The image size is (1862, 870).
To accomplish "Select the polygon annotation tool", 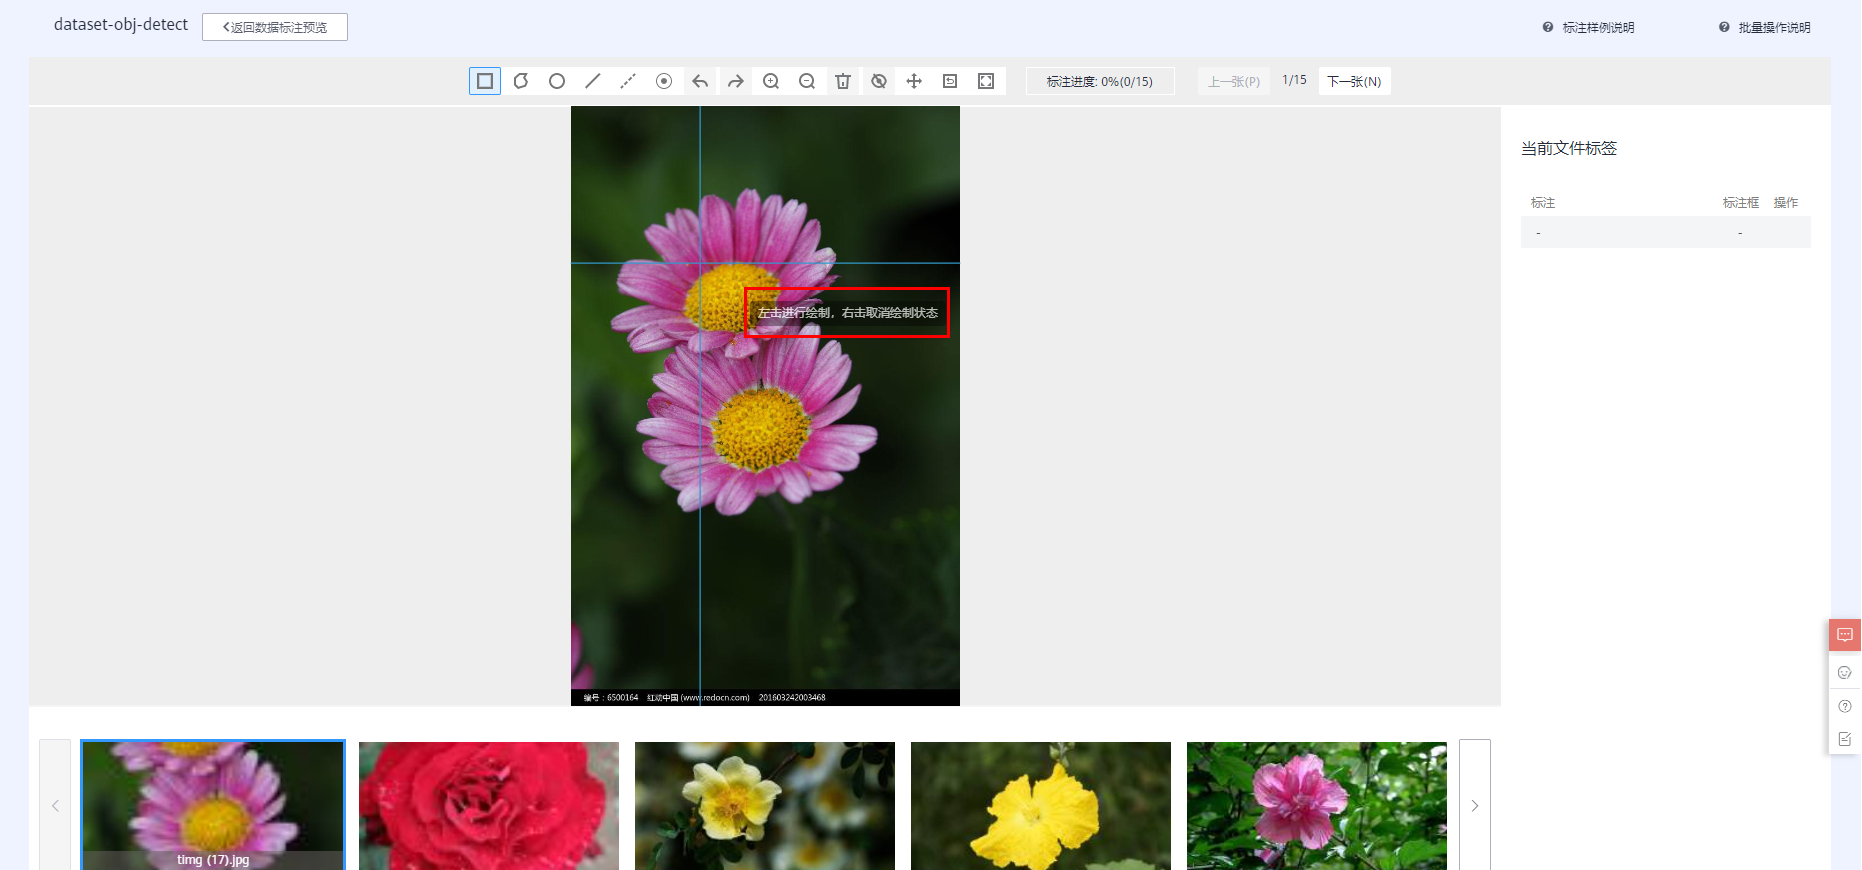I will tap(521, 81).
